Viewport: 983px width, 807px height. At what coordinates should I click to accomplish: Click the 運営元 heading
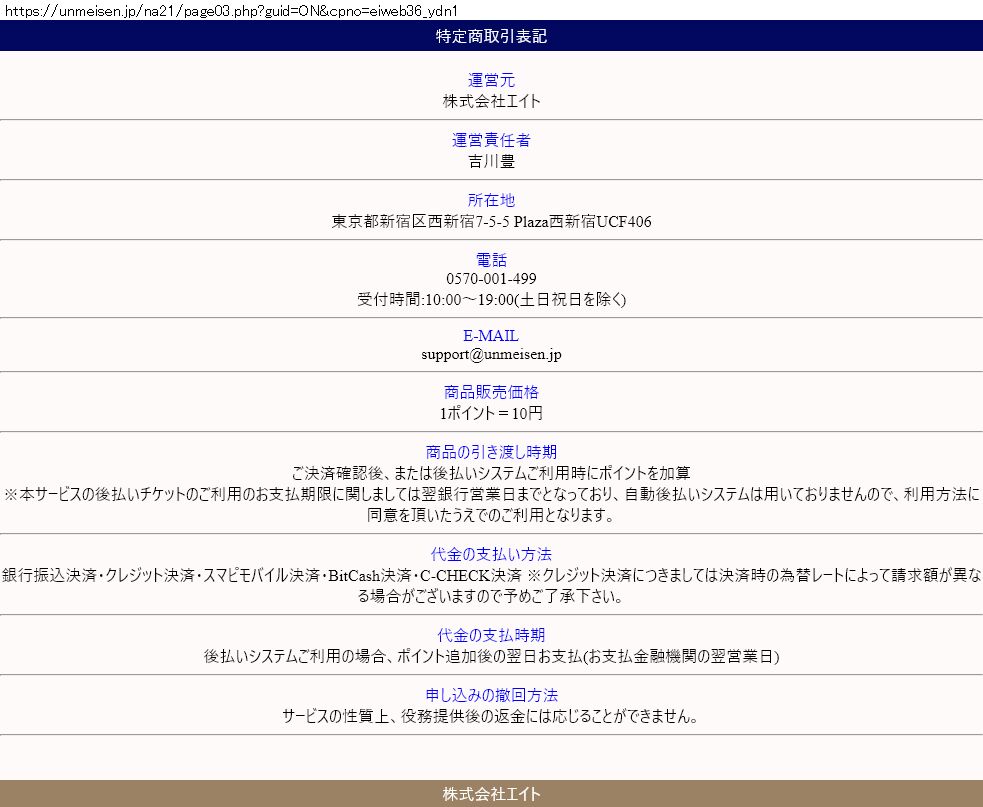pos(491,80)
